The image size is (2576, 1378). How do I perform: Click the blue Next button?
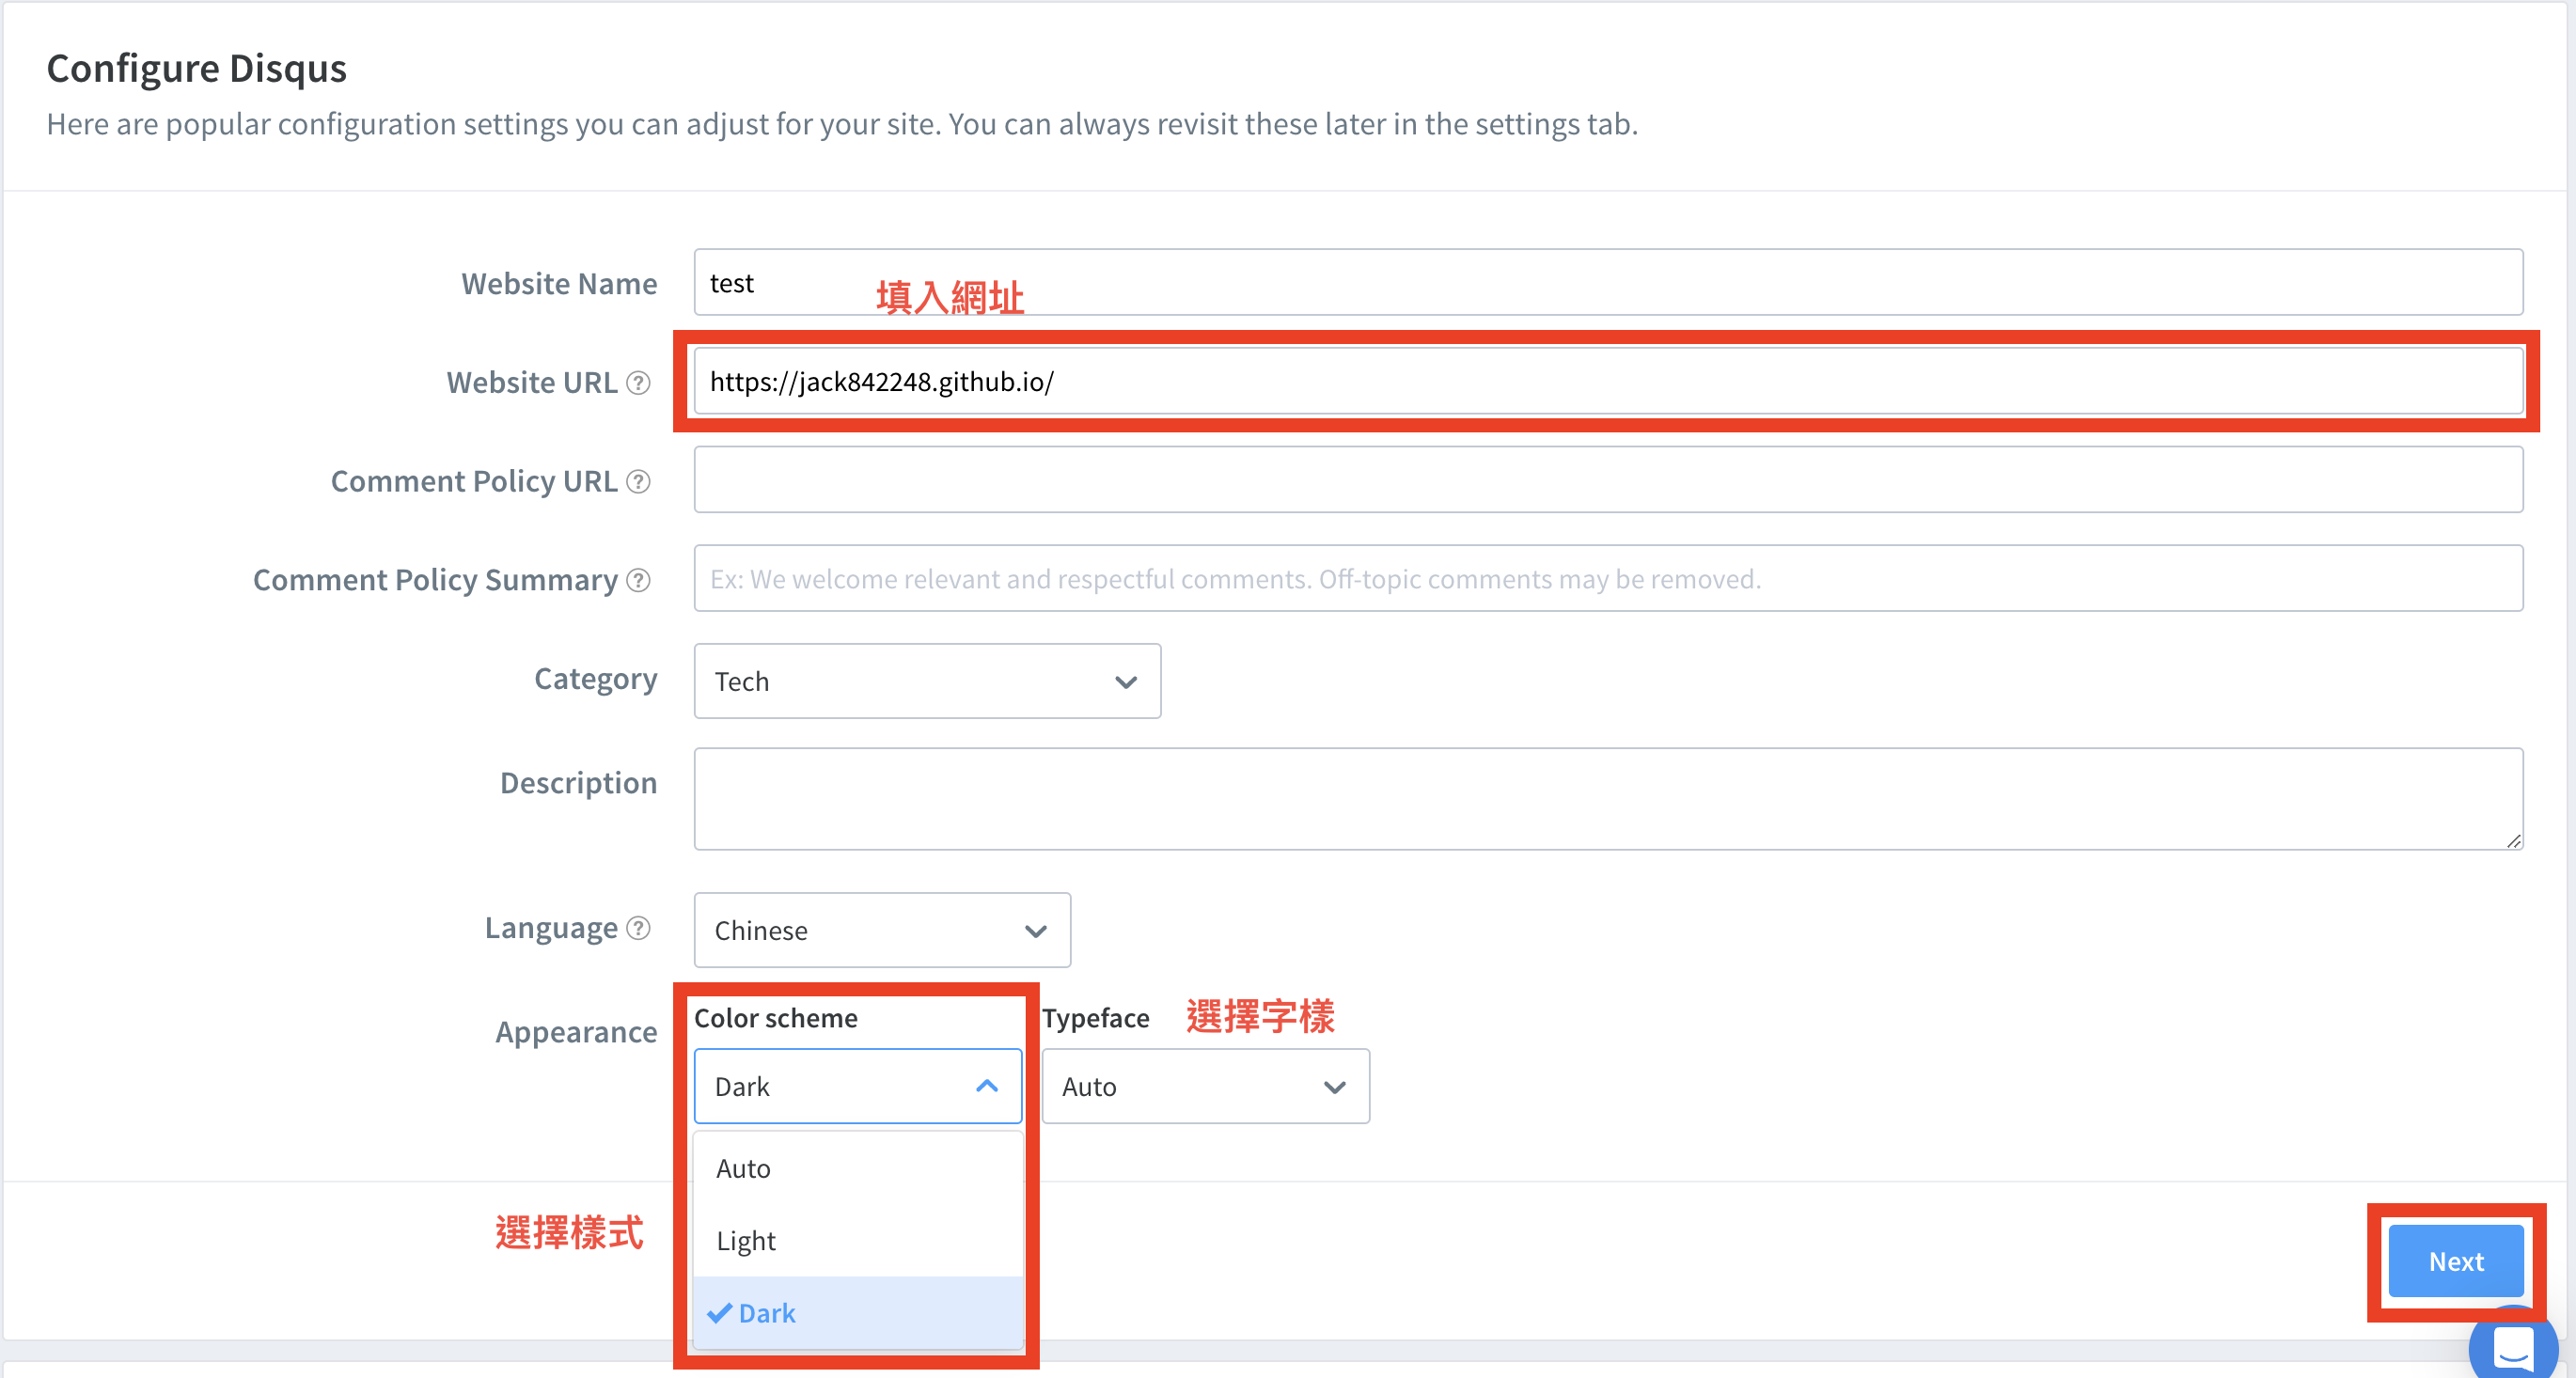click(x=2455, y=1261)
